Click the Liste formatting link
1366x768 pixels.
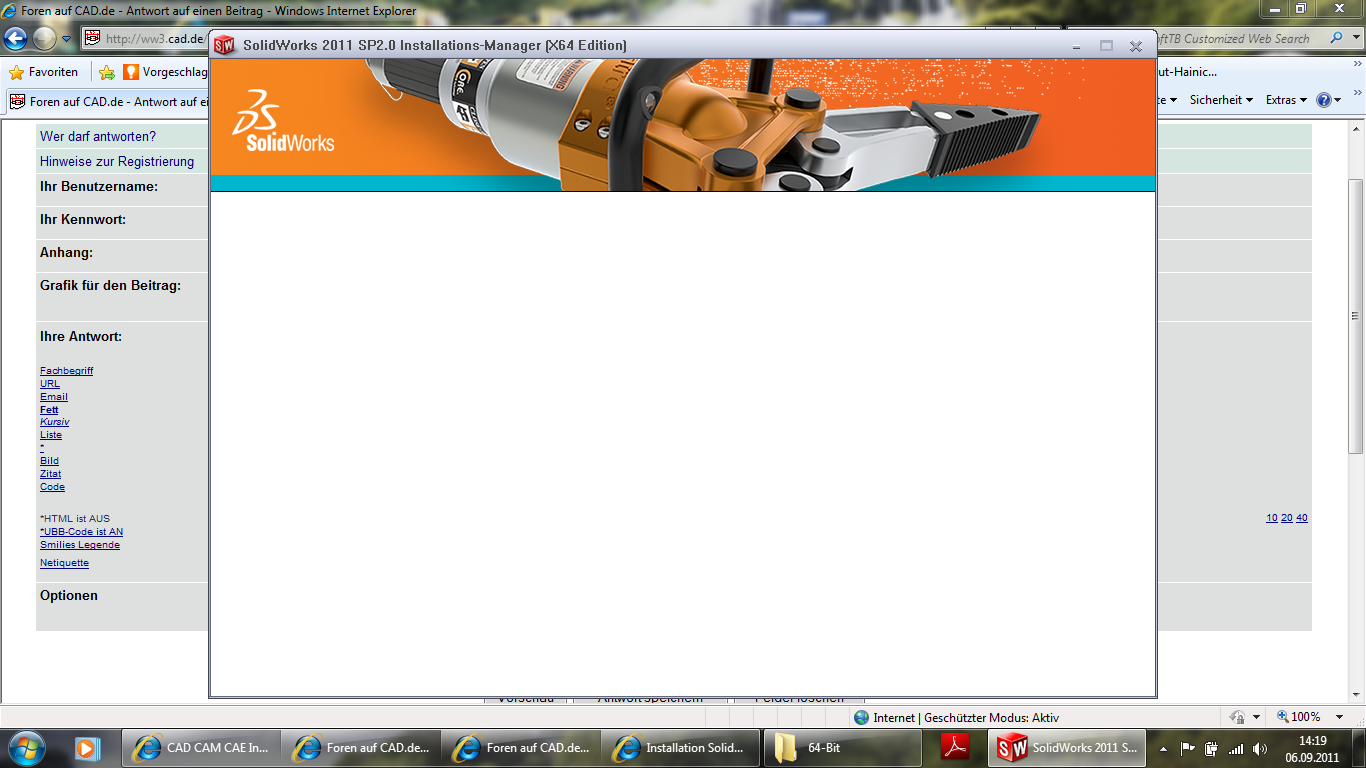point(51,435)
